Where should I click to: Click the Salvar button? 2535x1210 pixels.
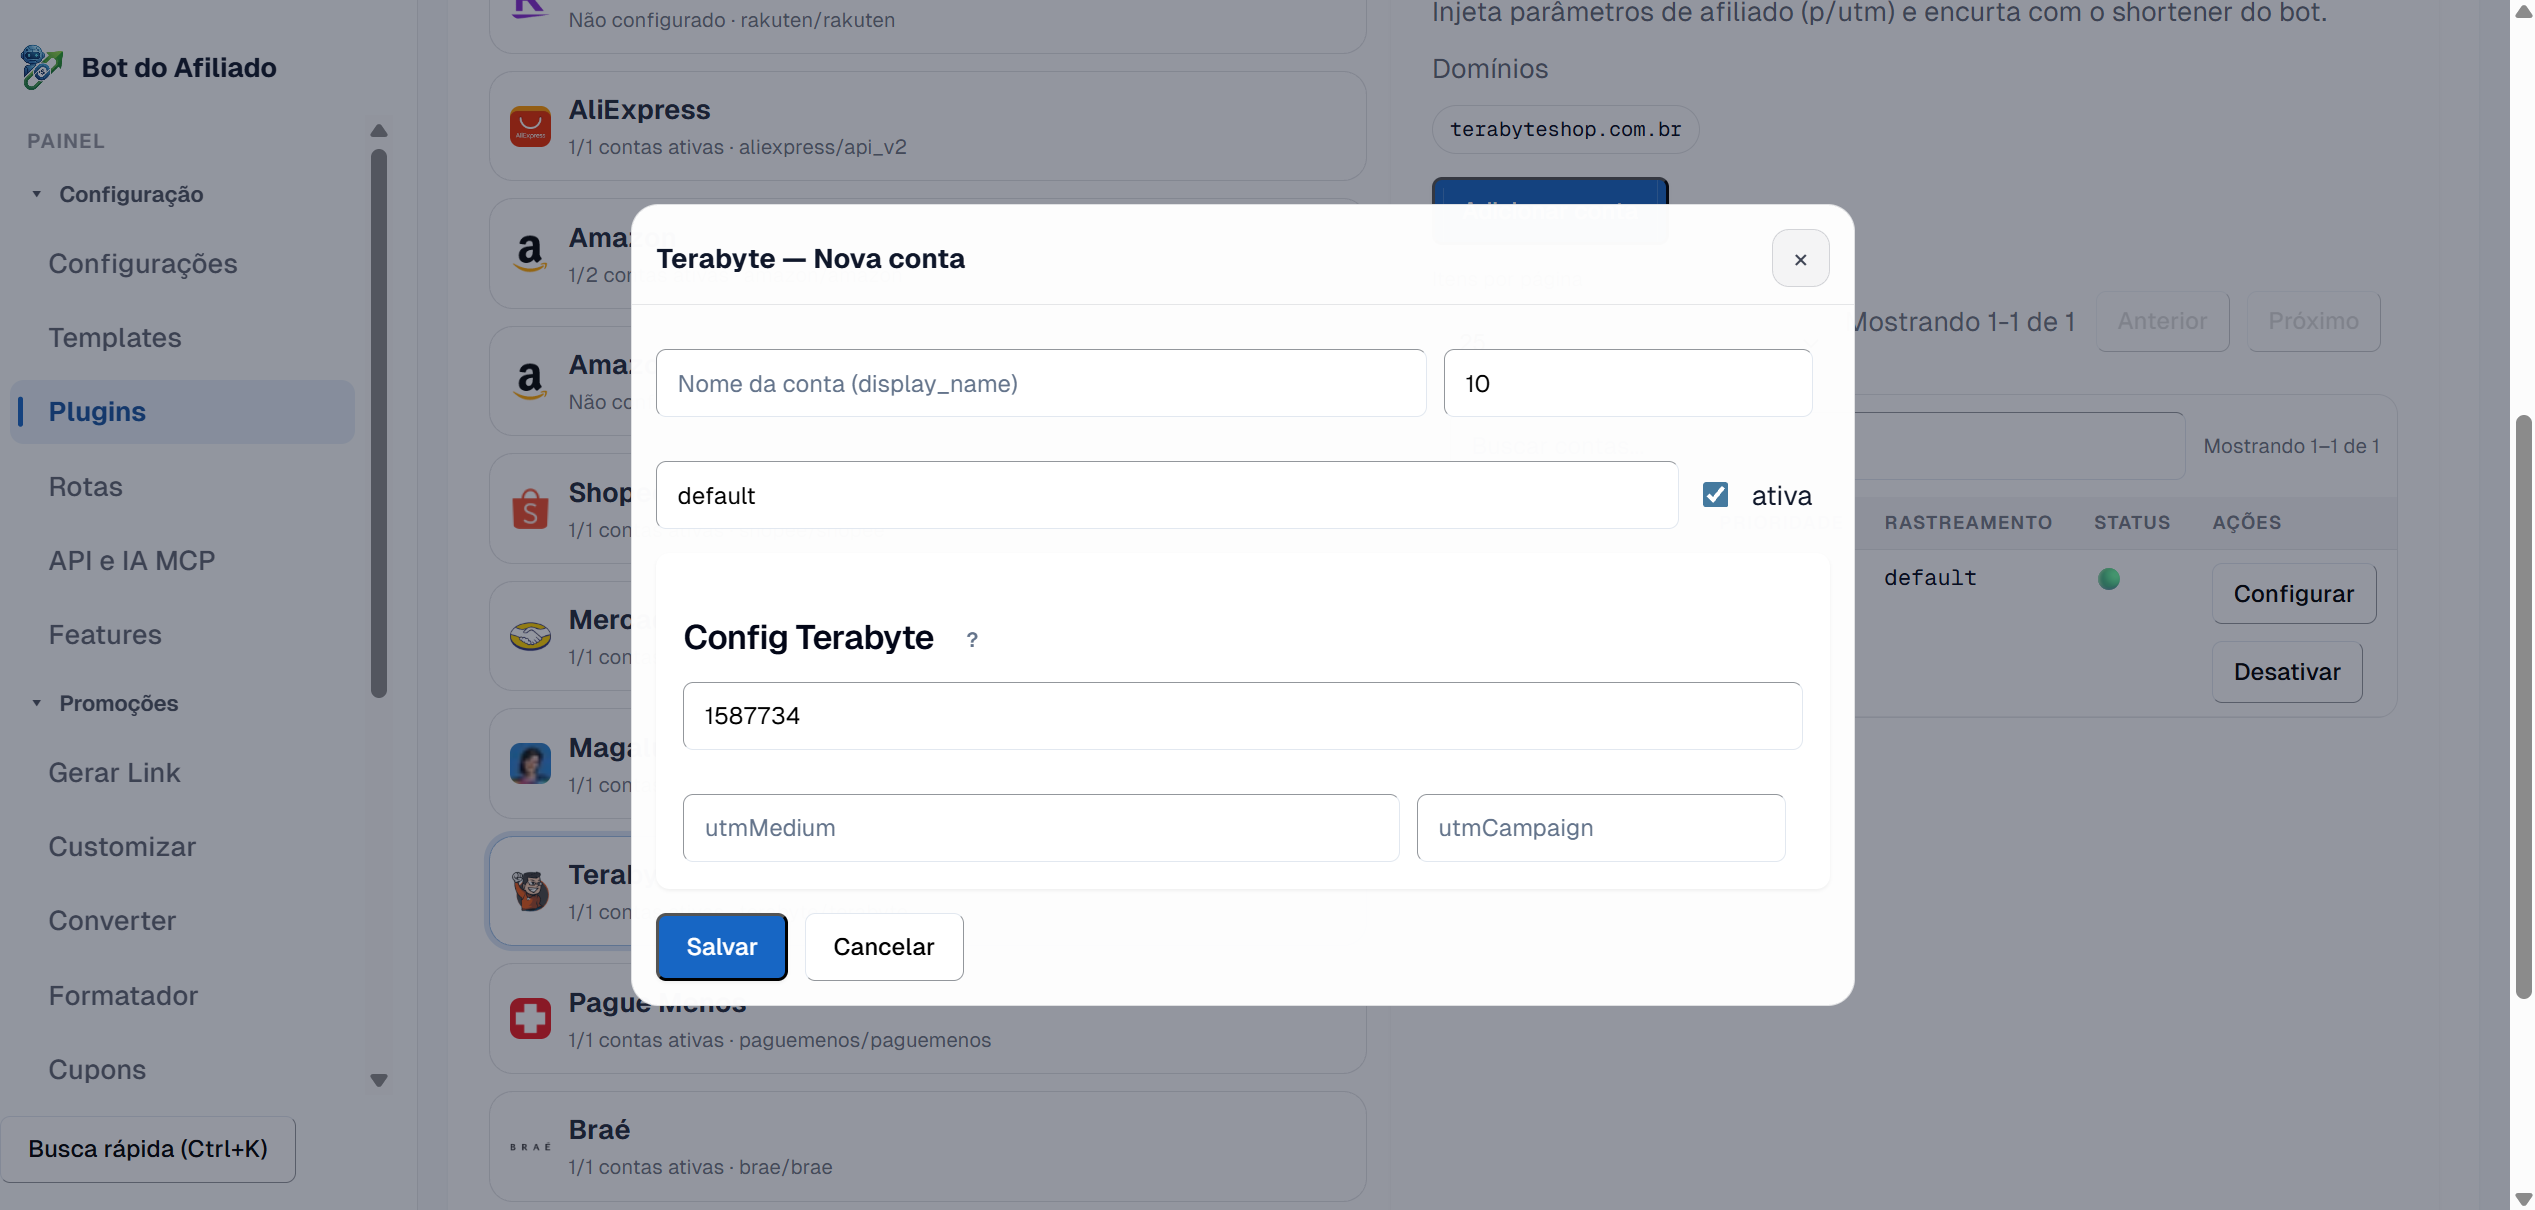click(x=721, y=947)
